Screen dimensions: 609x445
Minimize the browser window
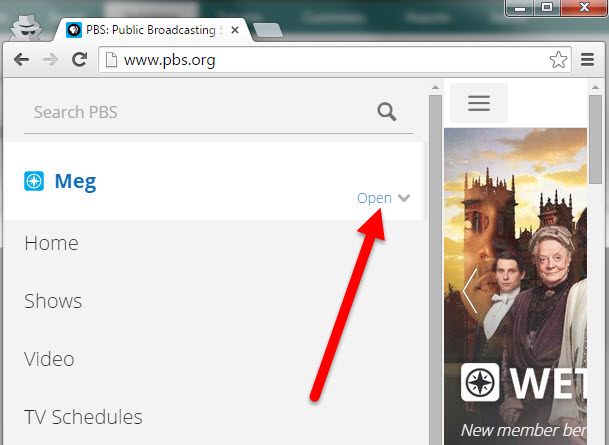point(520,8)
